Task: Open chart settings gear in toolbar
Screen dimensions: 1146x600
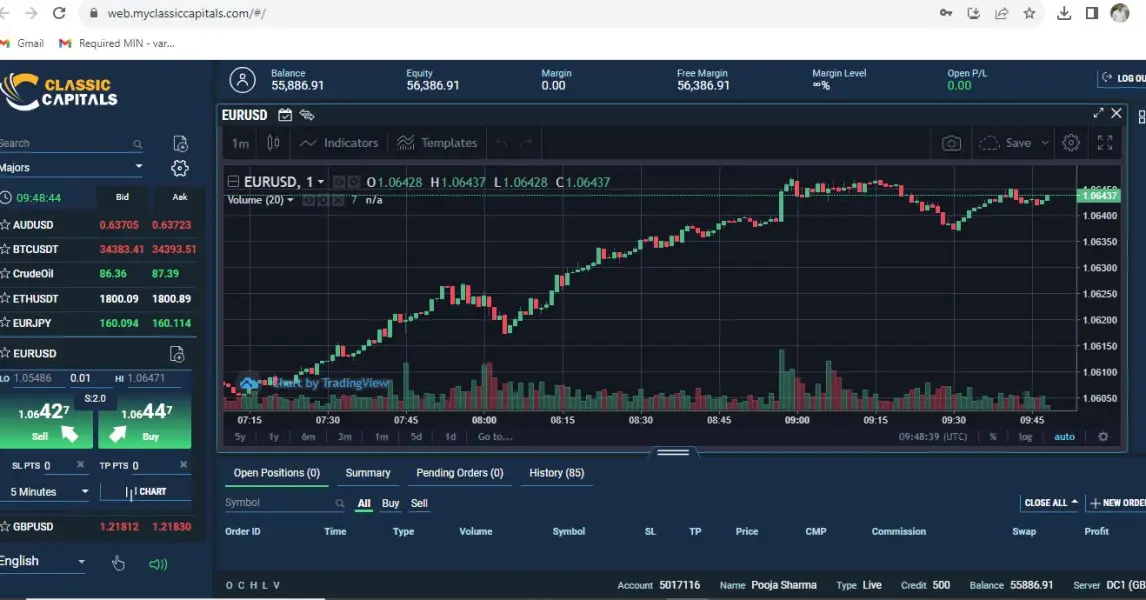Action: (x=1071, y=143)
